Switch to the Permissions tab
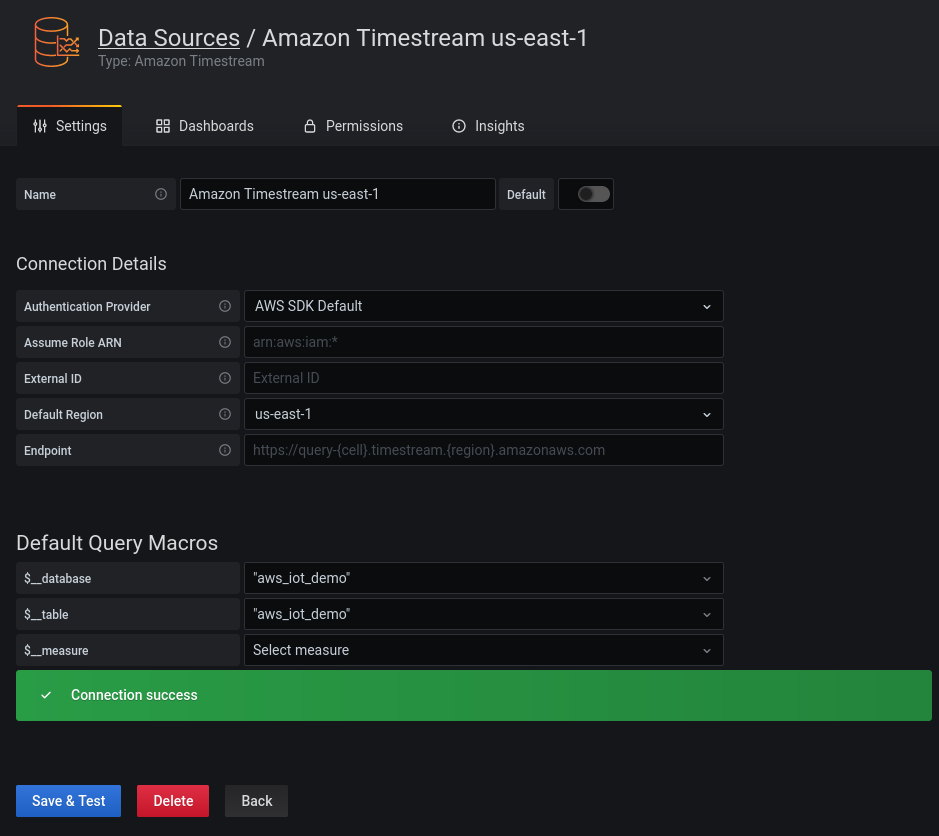Screen dimensions: 939x836 pyautogui.click(x=353, y=126)
